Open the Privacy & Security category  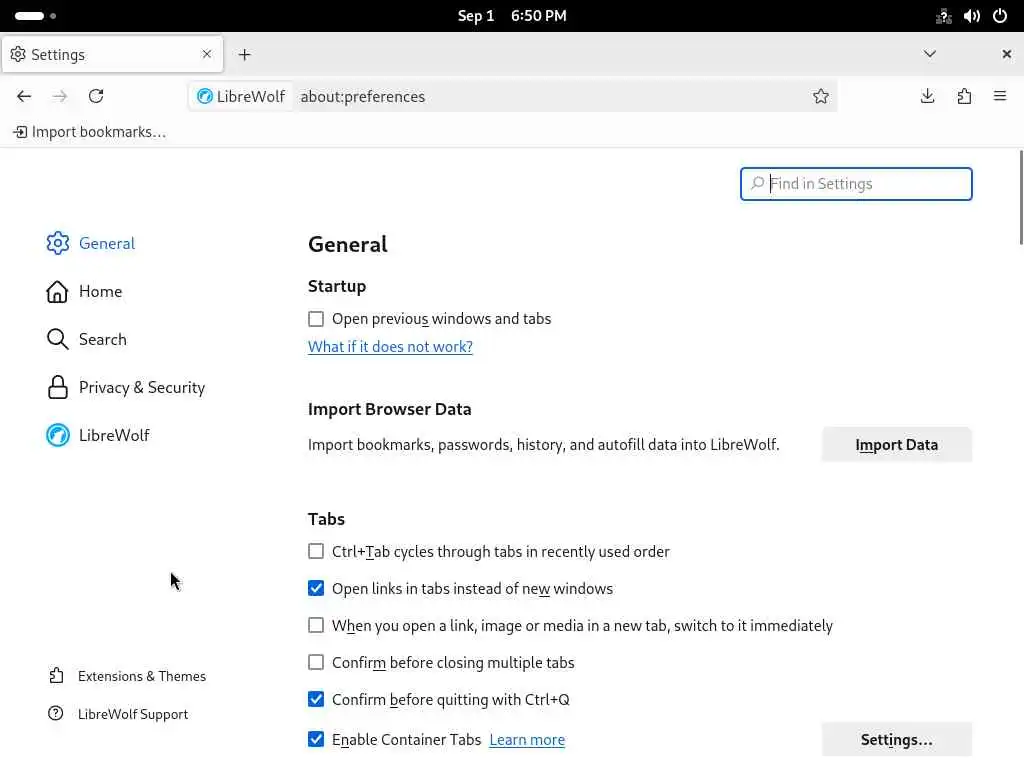[x=141, y=387]
